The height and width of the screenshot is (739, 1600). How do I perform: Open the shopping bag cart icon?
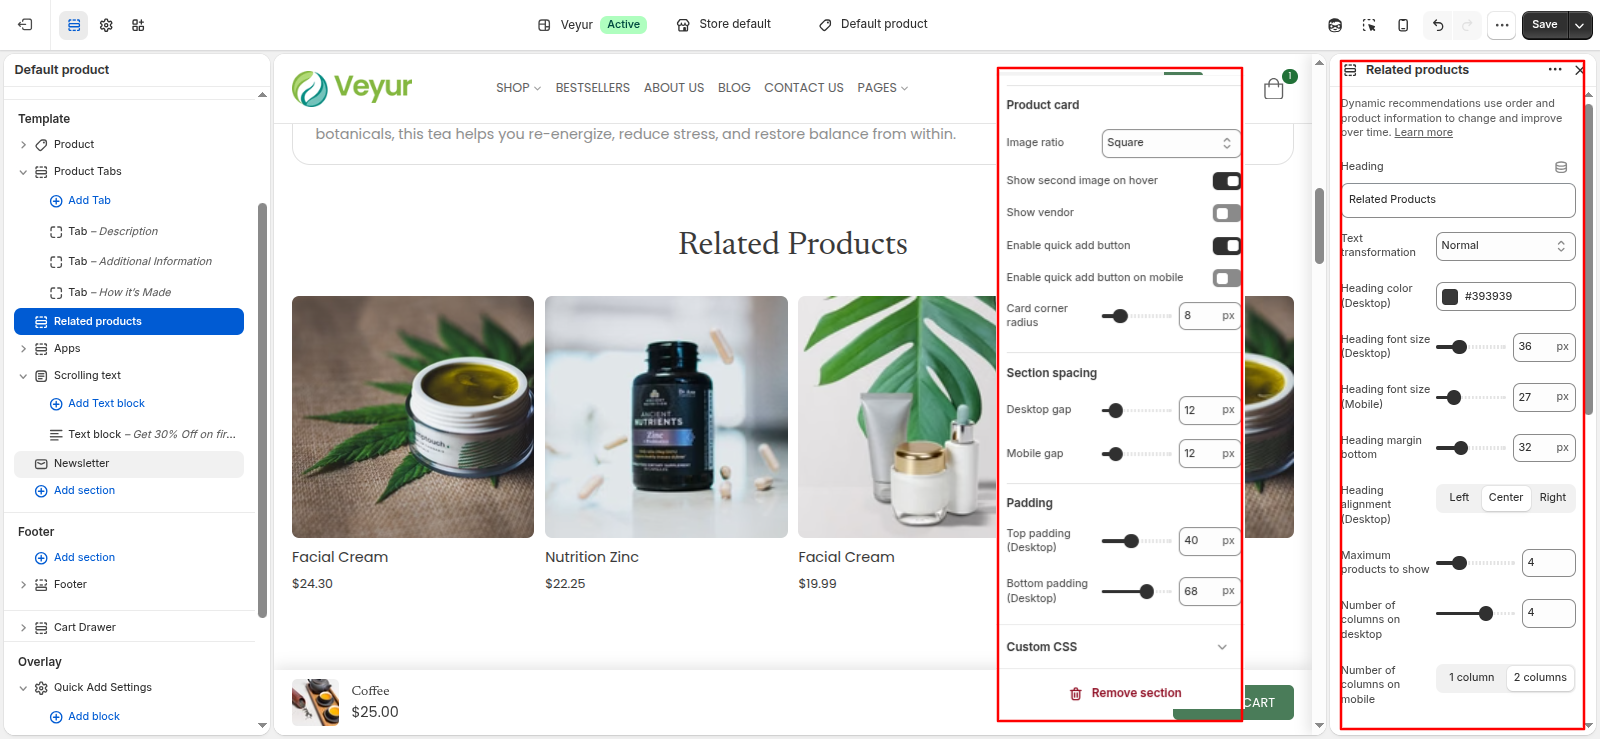1274,89
